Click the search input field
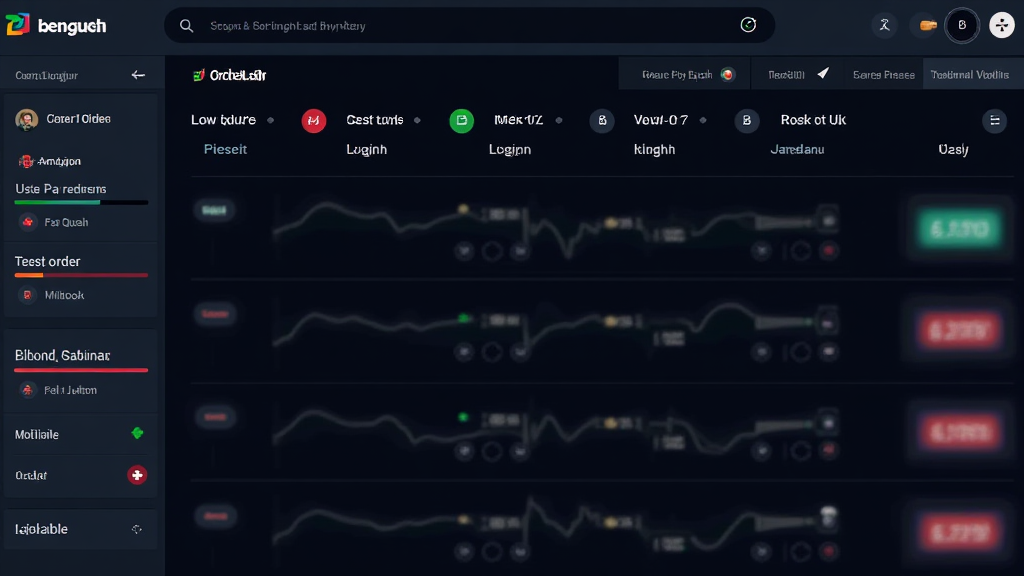This screenshot has width=1024, height=576. tap(460, 26)
